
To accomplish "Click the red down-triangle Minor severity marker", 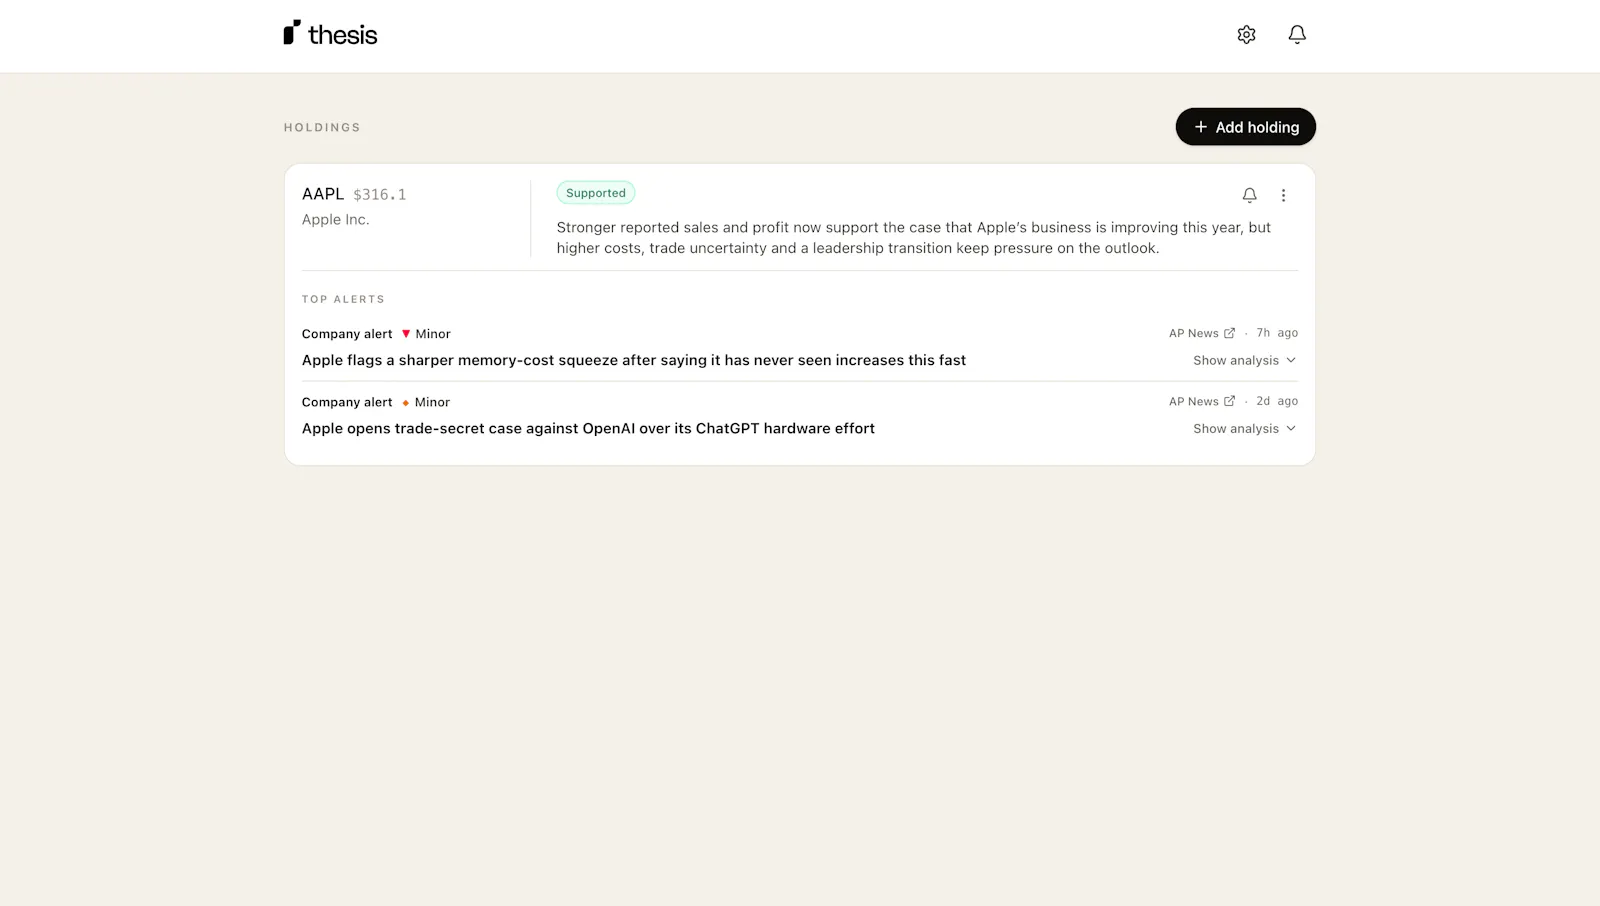I will (406, 334).
